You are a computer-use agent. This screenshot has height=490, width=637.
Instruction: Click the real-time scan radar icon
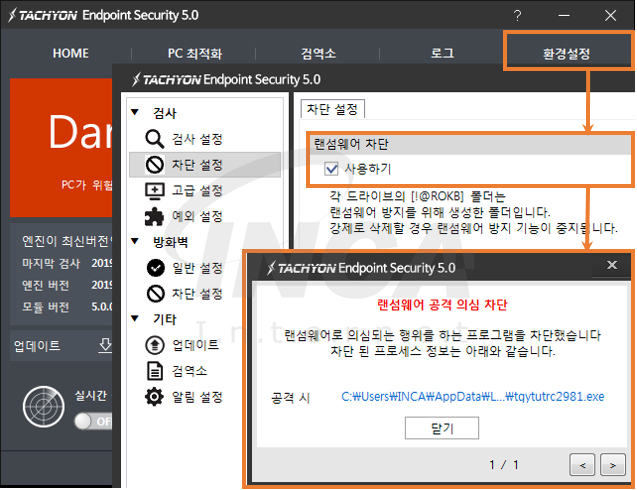44,407
